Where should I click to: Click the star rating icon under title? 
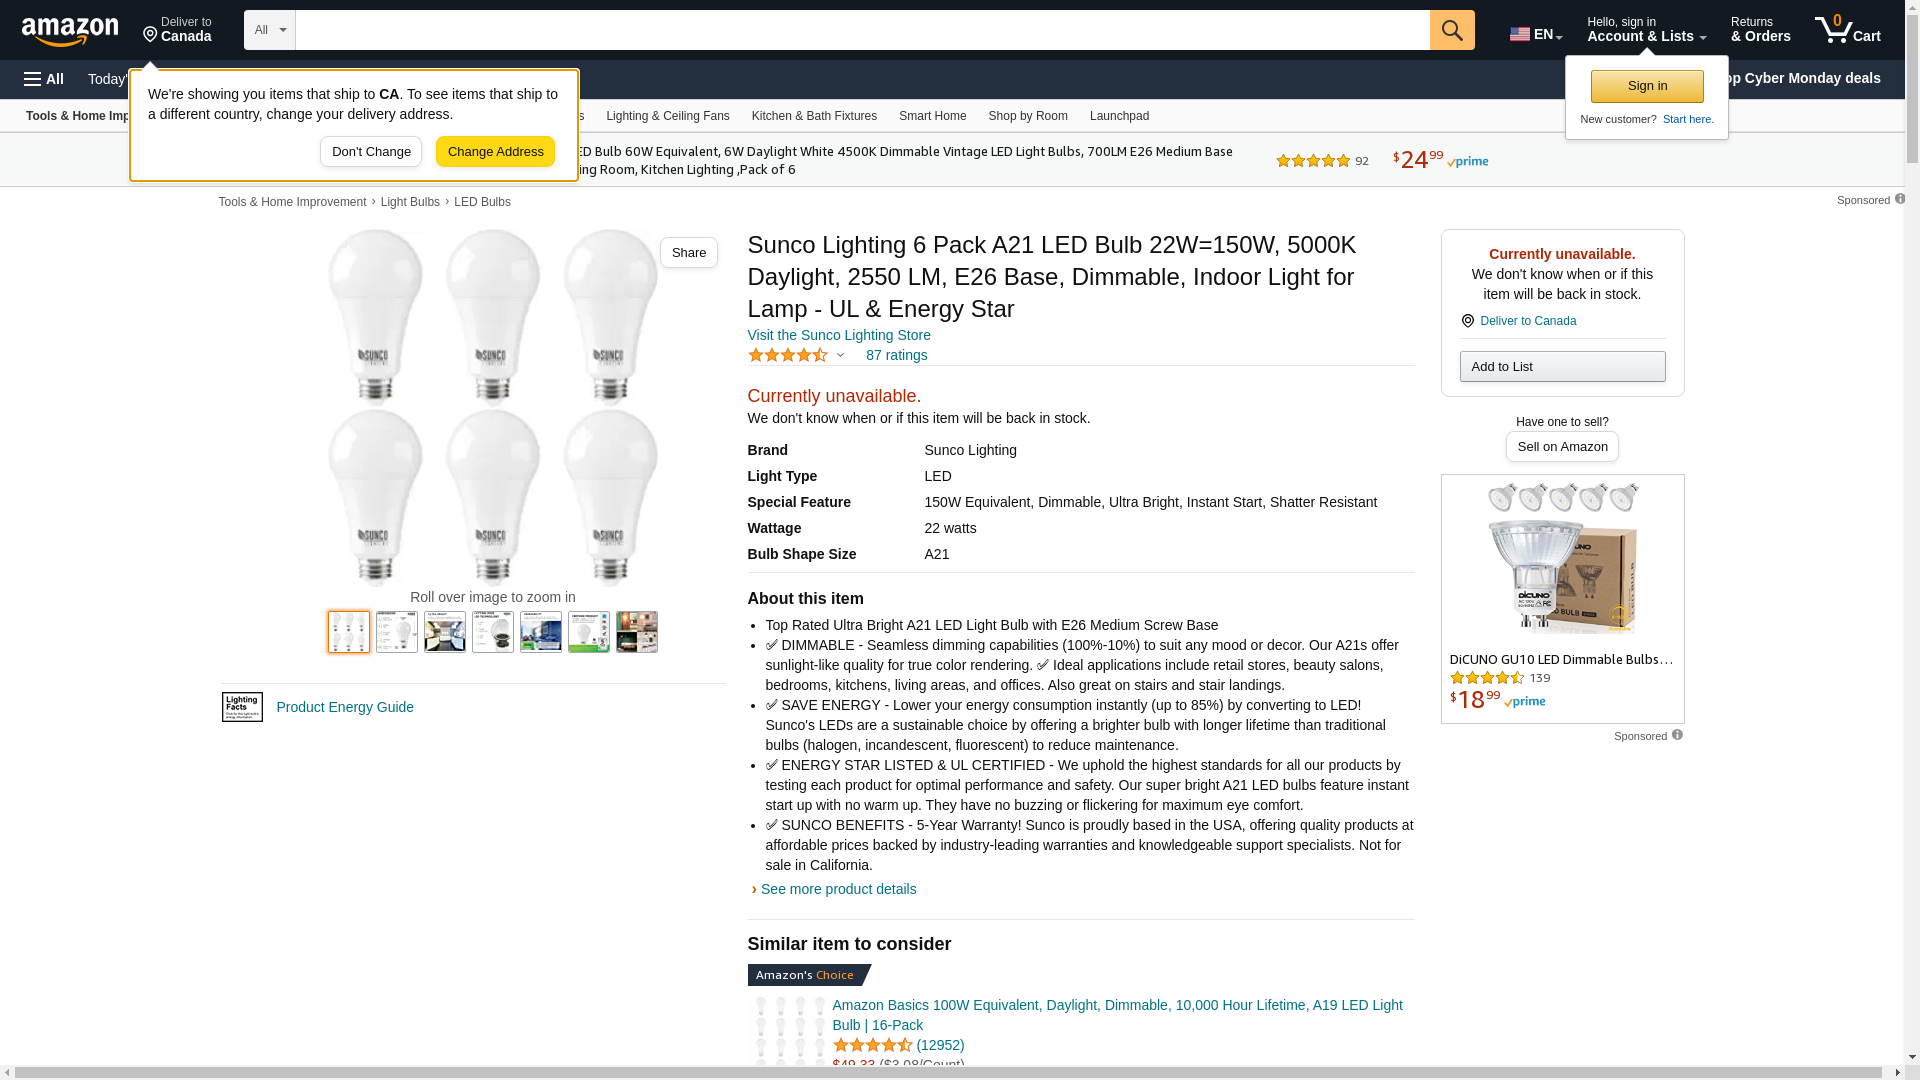pyautogui.click(x=788, y=355)
